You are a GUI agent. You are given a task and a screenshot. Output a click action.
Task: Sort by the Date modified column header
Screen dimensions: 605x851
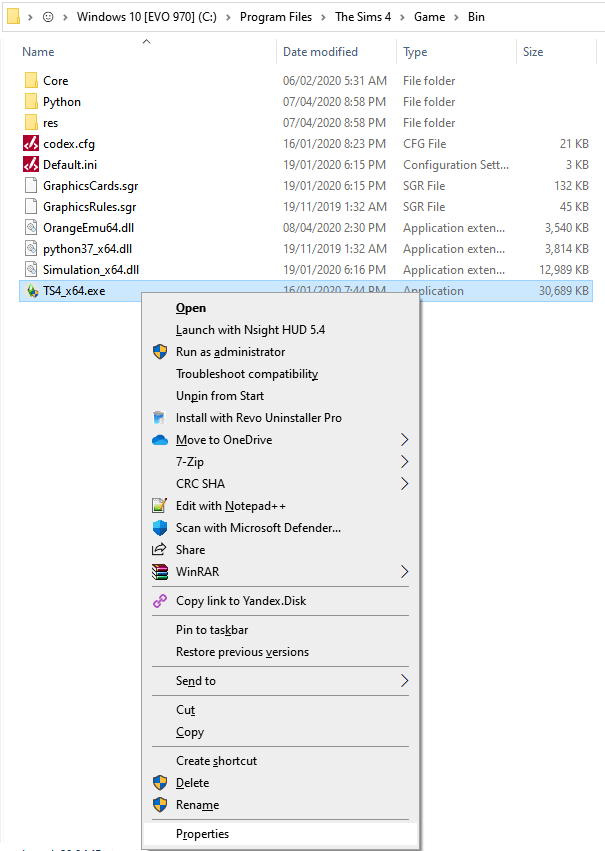click(320, 52)
